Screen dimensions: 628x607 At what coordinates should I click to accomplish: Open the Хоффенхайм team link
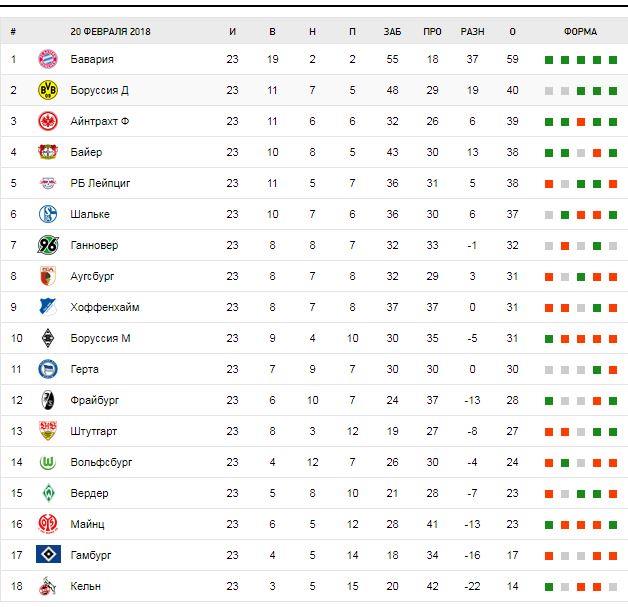[105, 307]
